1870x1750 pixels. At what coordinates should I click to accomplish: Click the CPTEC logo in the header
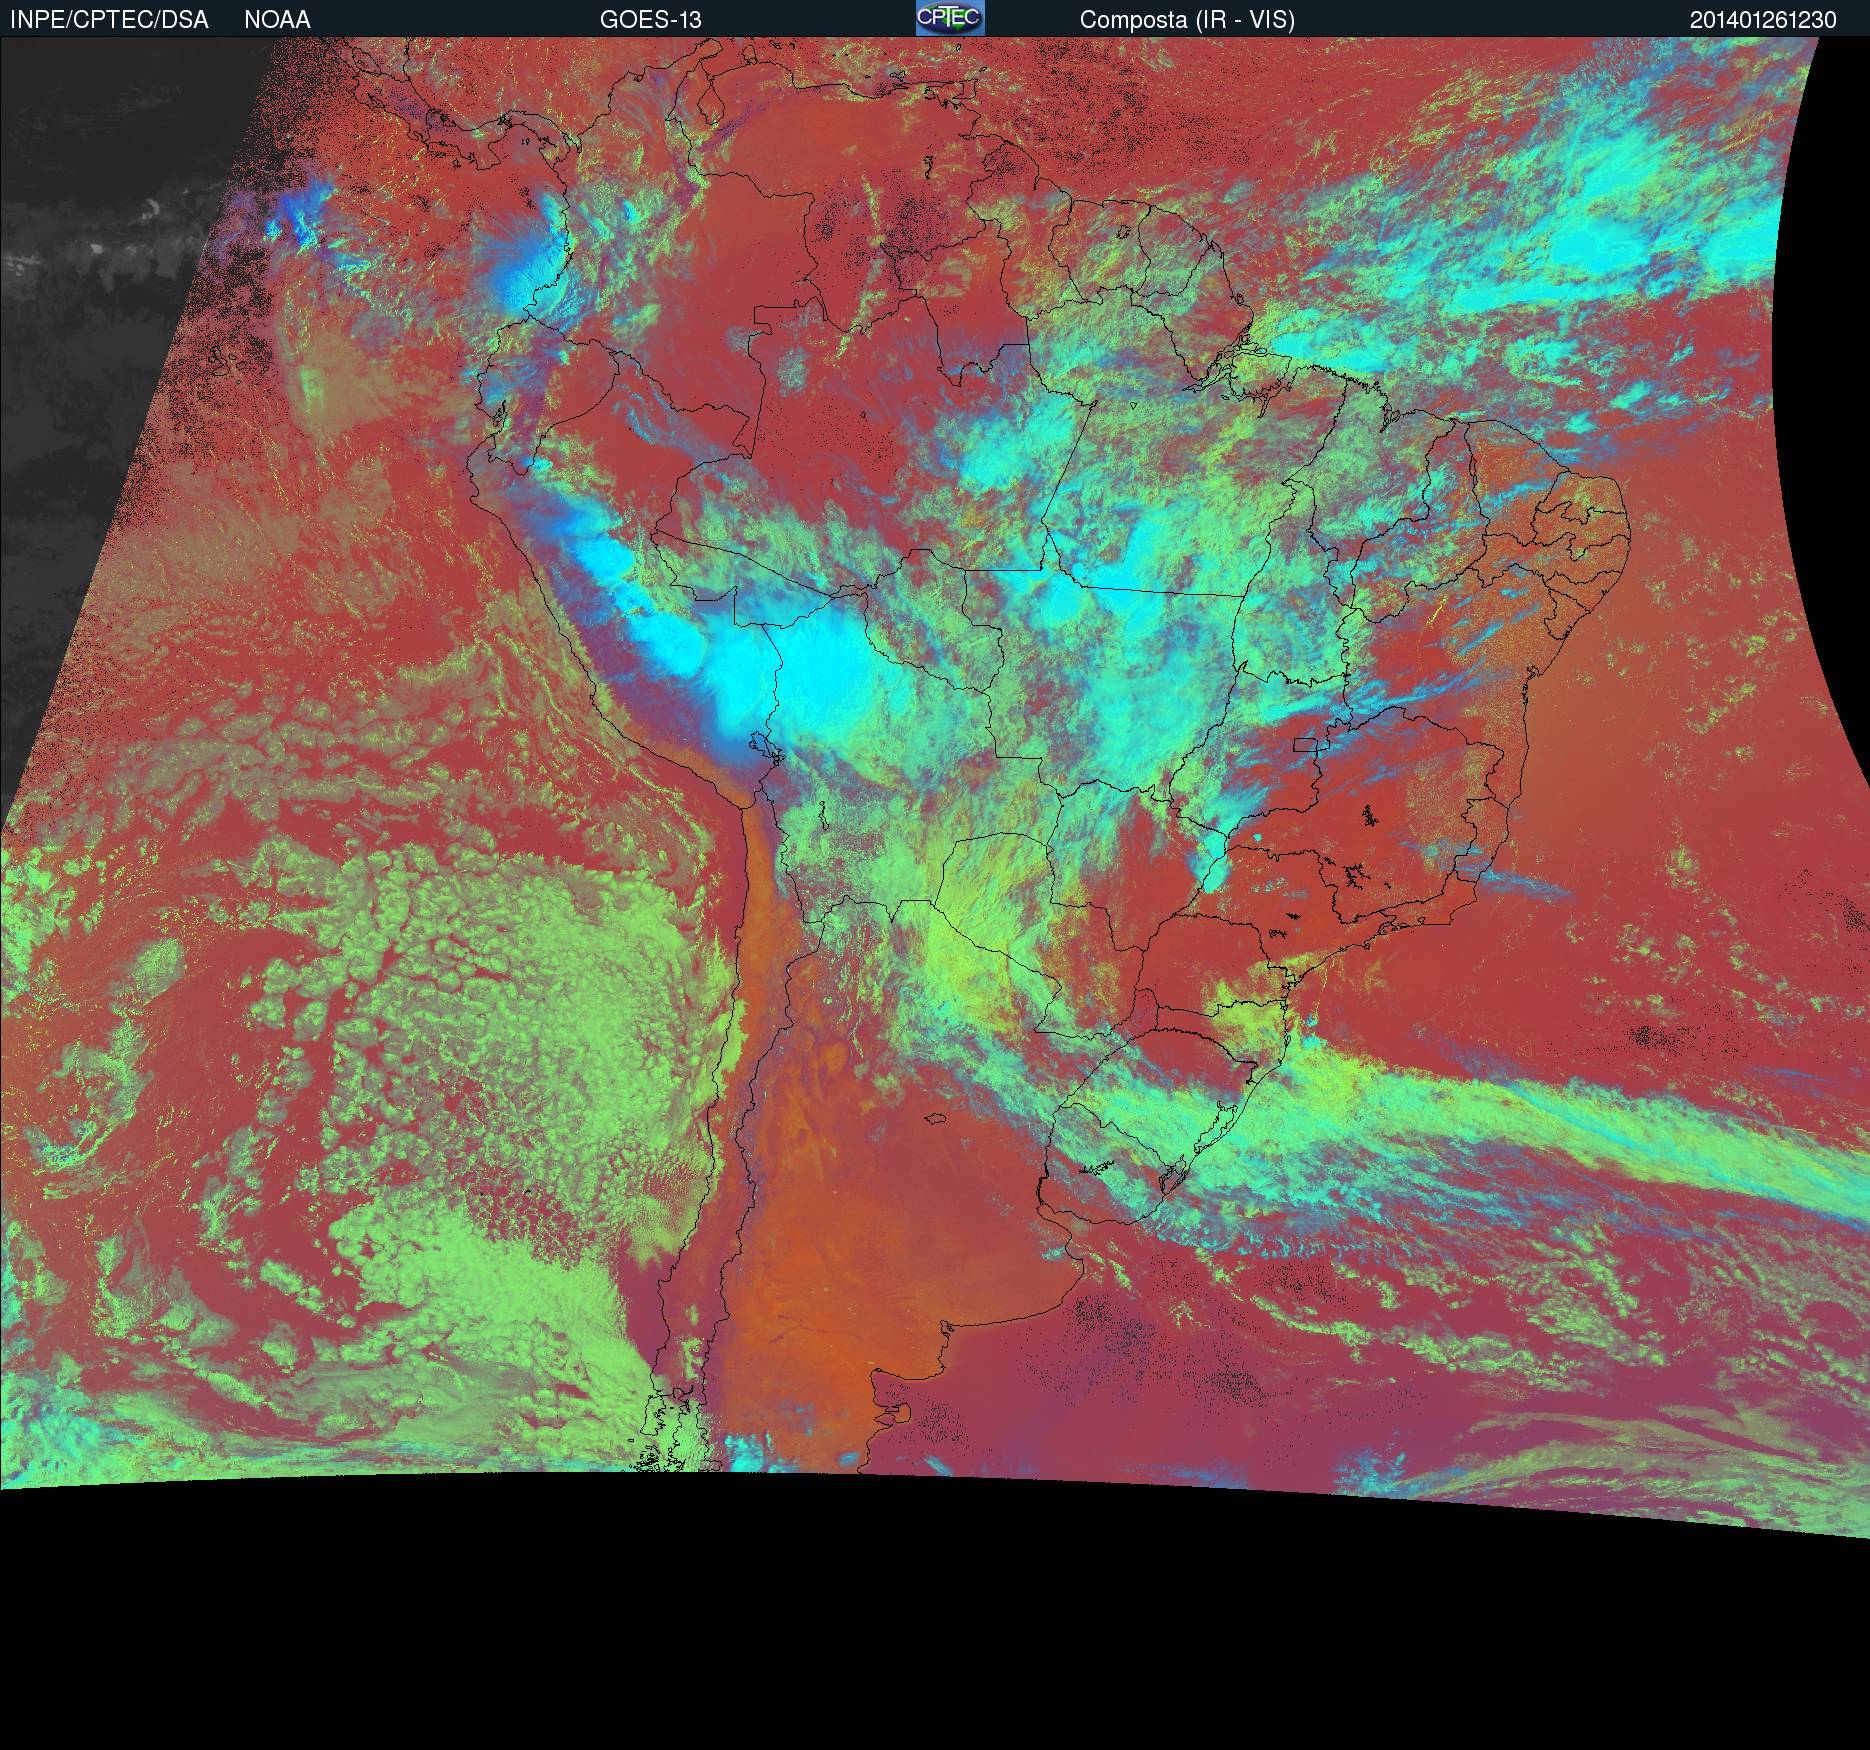[x=949, y=18]
